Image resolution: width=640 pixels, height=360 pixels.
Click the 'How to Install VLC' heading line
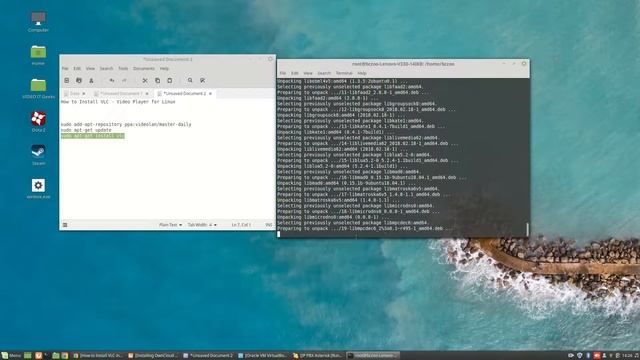click(x=118, y=102)
